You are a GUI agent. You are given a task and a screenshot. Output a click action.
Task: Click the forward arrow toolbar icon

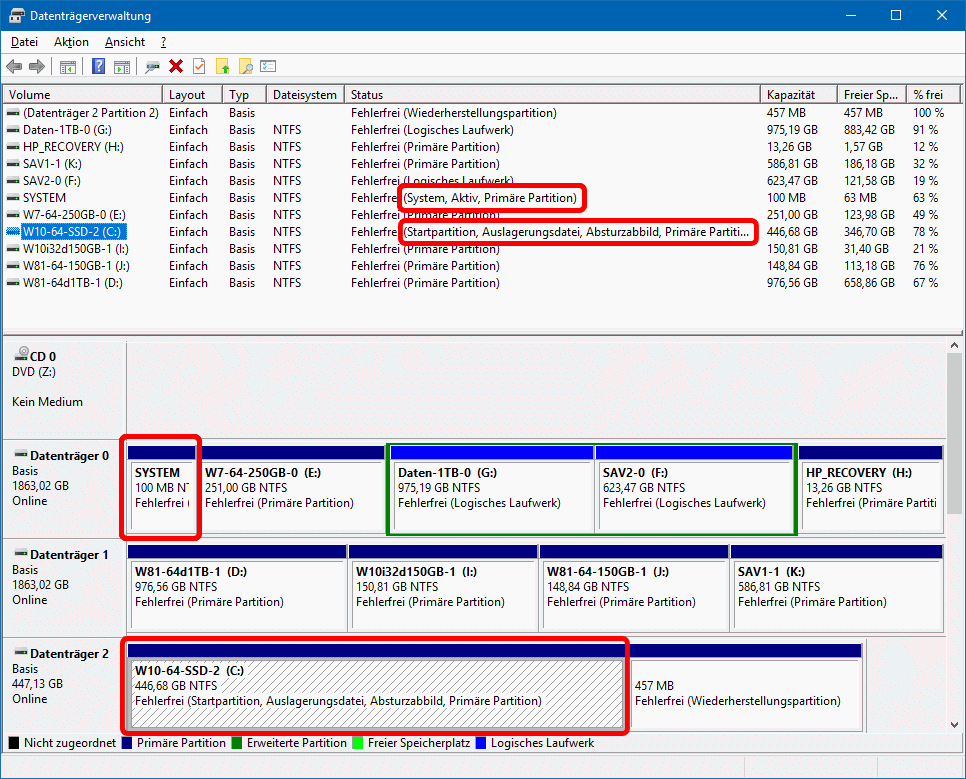(x=37, y=67)
